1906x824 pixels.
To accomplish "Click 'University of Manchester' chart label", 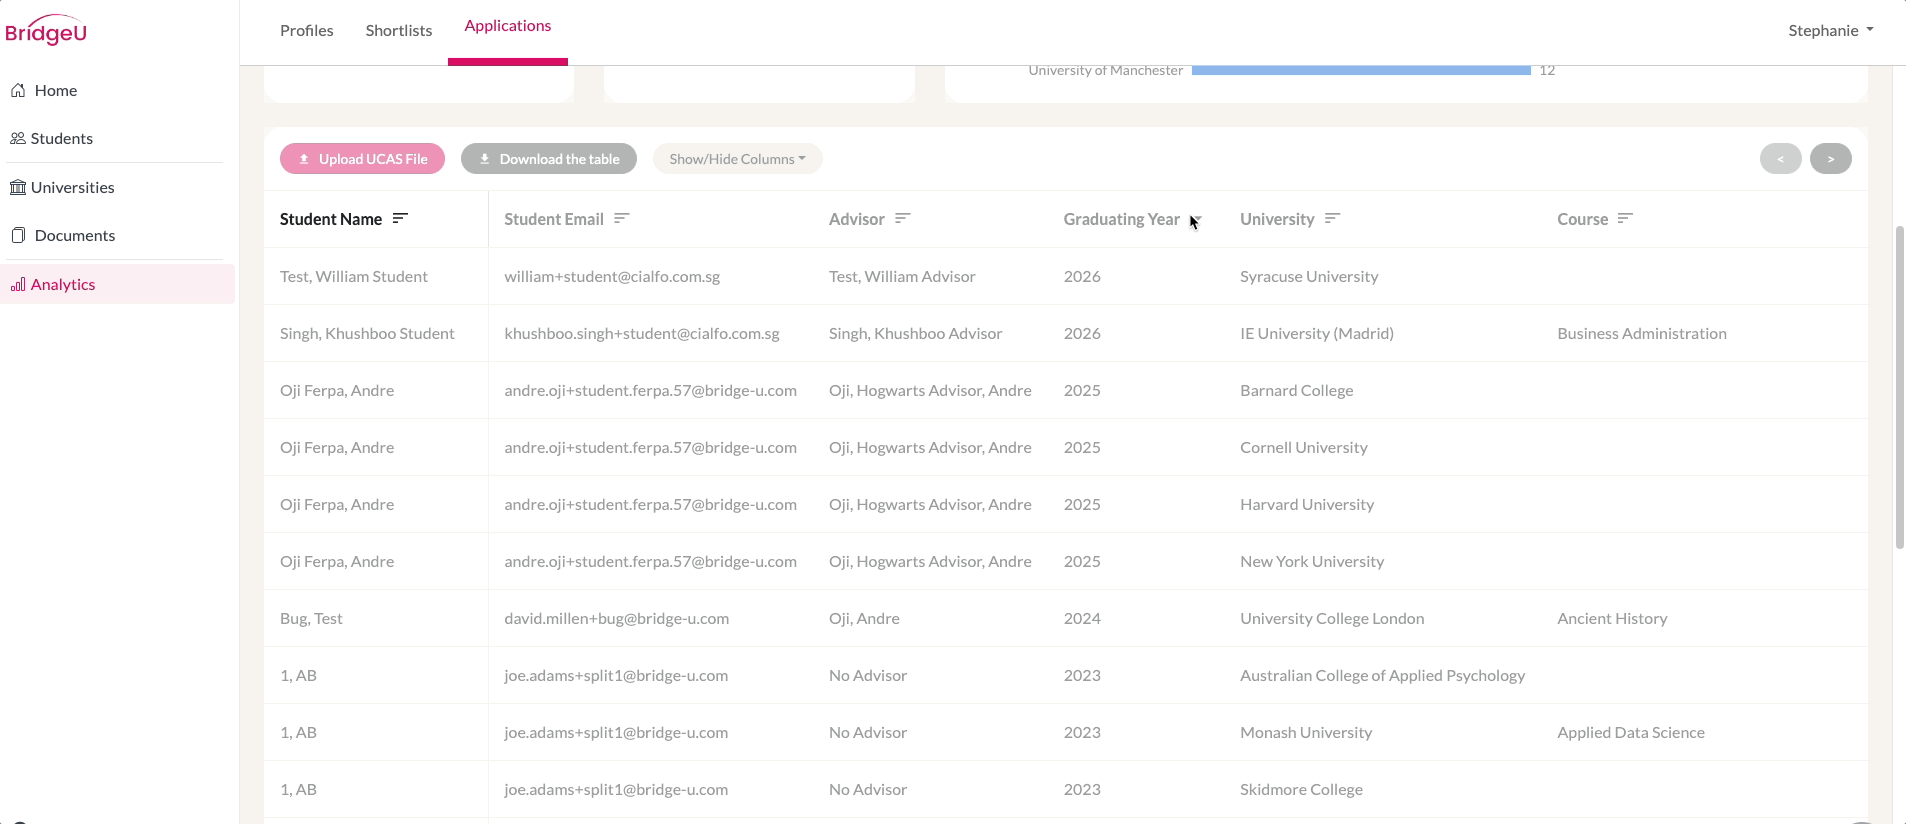I will tap(1105, 70).
